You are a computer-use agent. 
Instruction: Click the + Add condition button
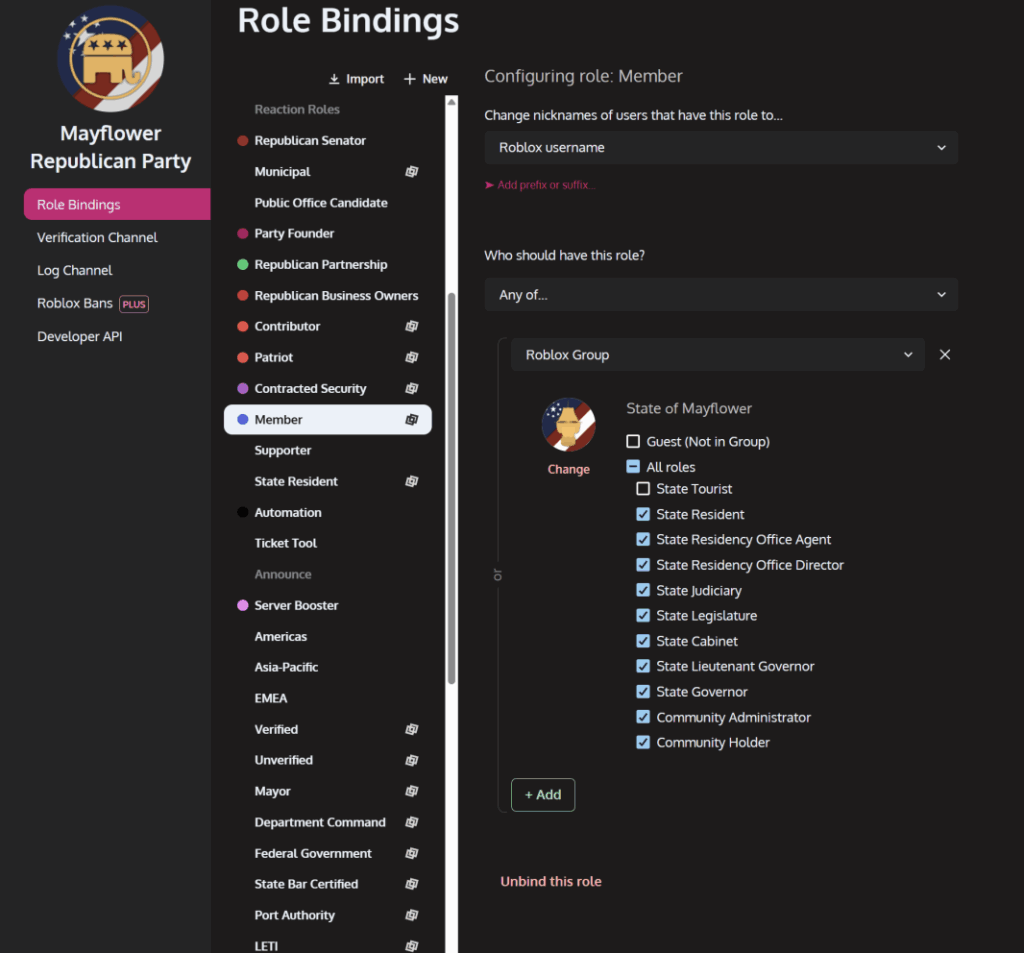click(x=543, y=794)
